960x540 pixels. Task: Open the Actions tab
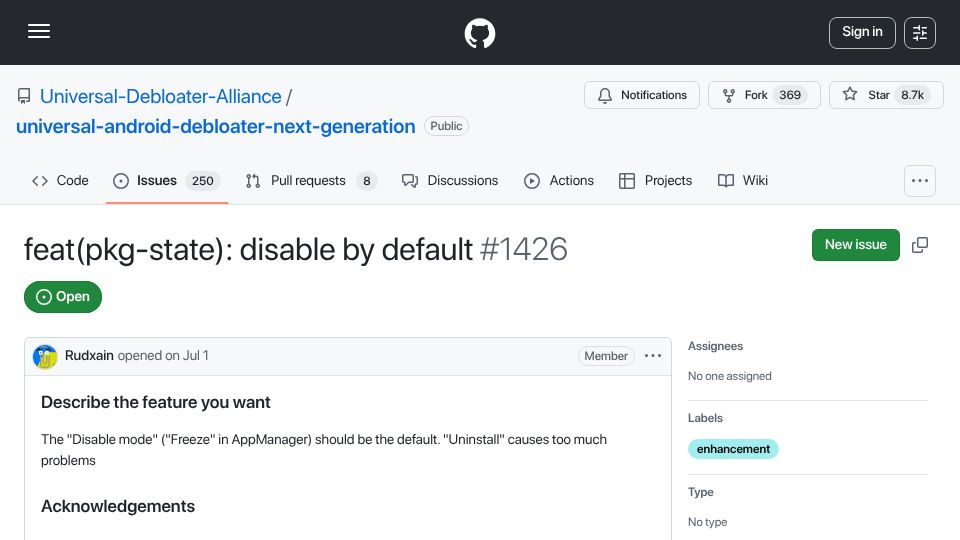coord(559,181)
